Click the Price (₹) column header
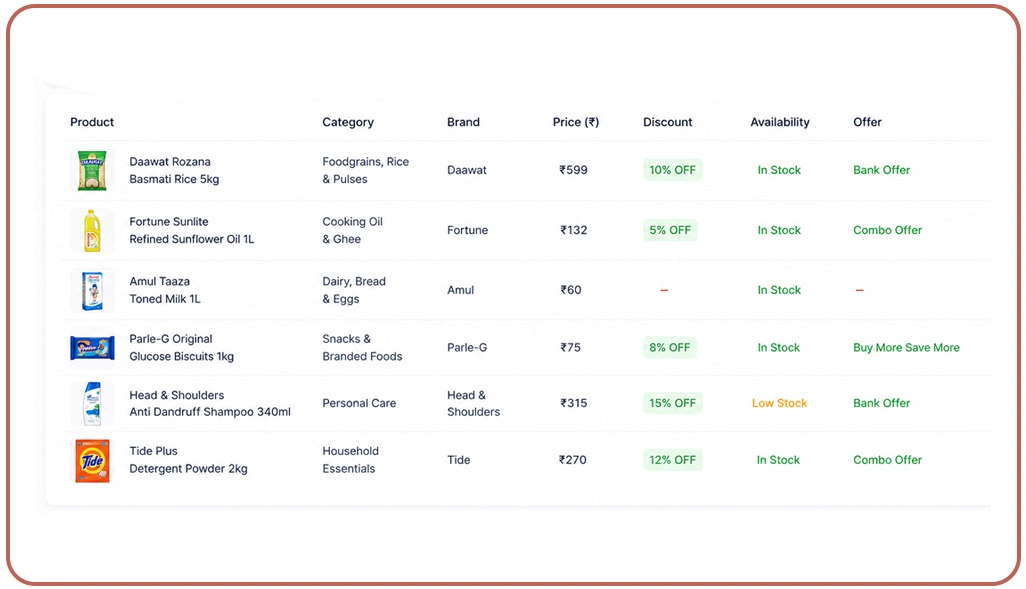Screen dimensions: 1026x589 point(576,122)
